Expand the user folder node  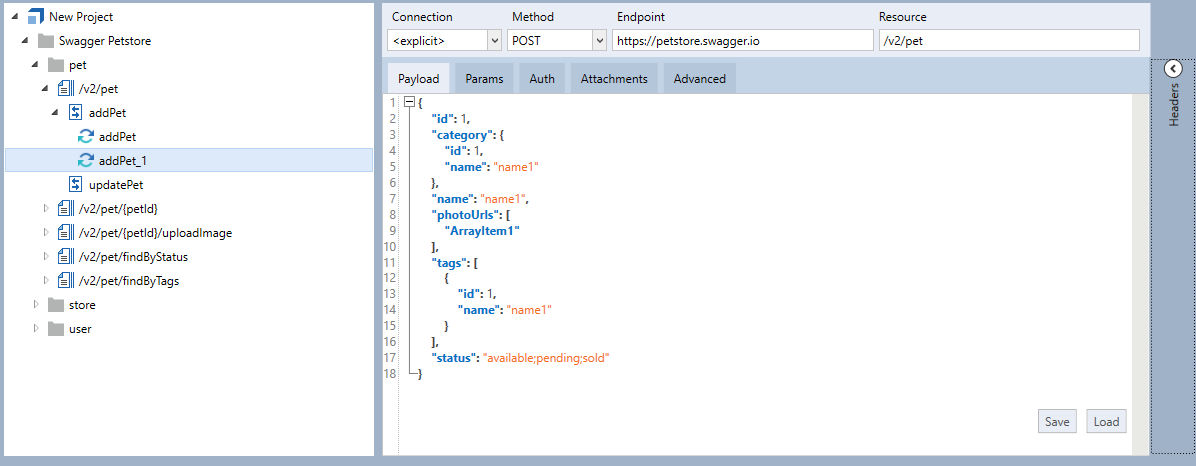point(35,329)
